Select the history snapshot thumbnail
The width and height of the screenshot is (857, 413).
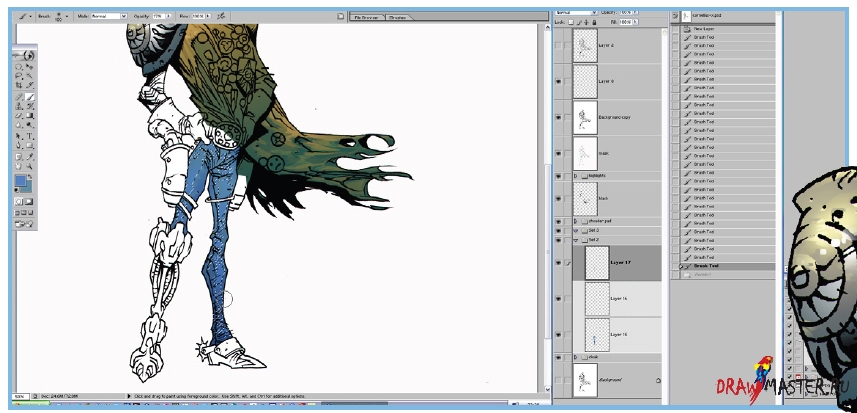coord(686,16)
